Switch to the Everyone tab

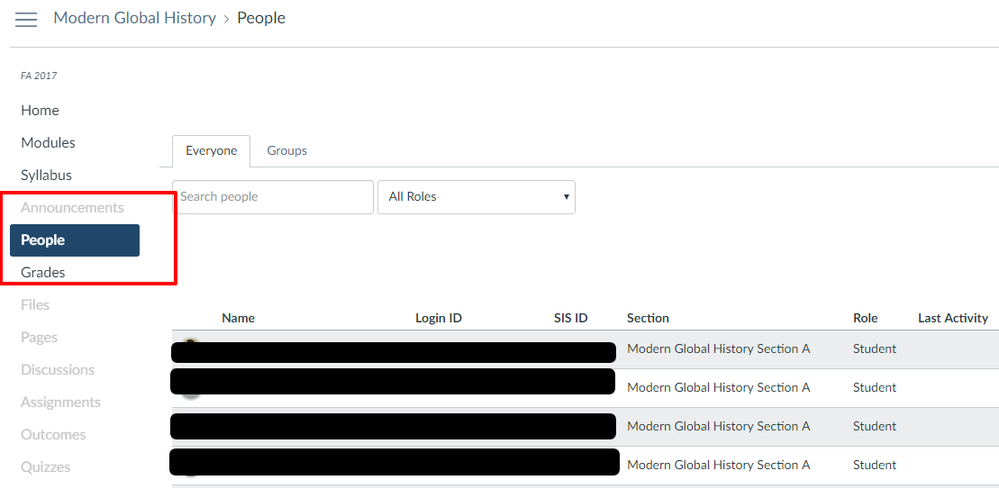pyautogui.click(x=211, y=151)
